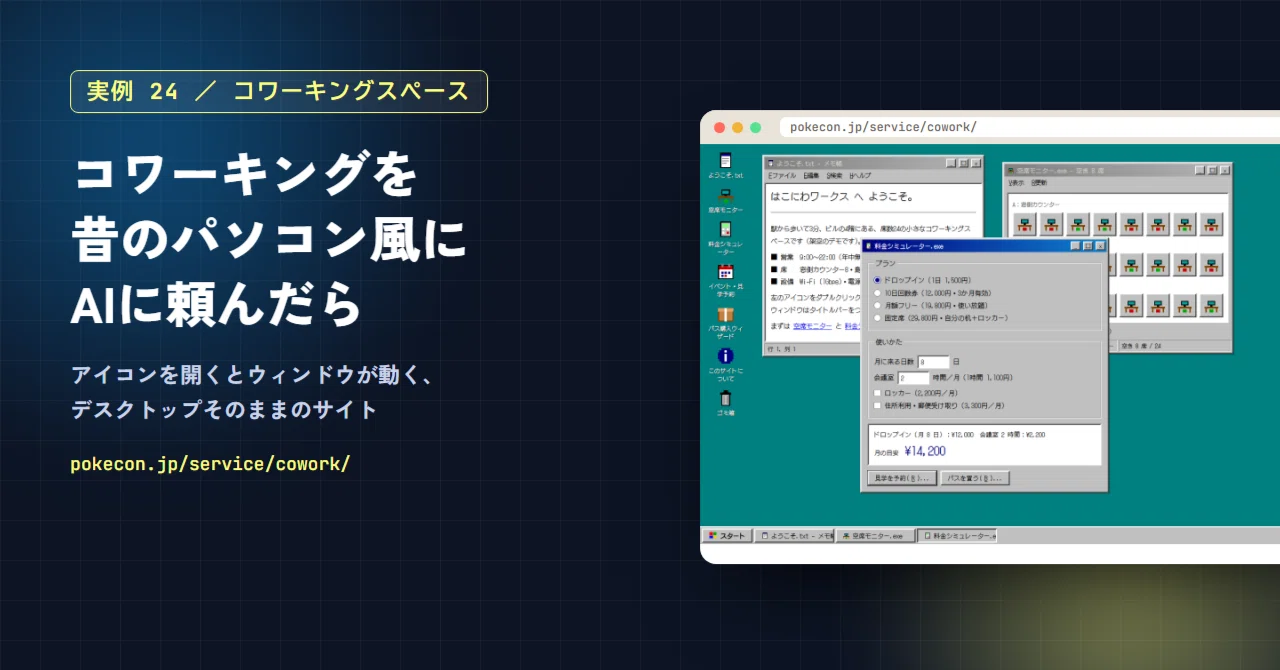Click first seat in seat monitor row A
1280x670 pixels.
point(1024,224)
